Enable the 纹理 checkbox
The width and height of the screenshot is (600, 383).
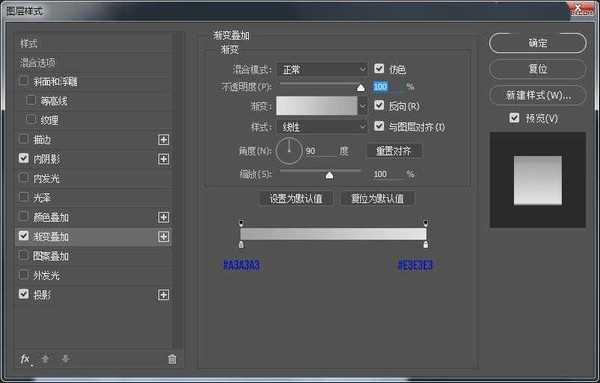point(31,119)
